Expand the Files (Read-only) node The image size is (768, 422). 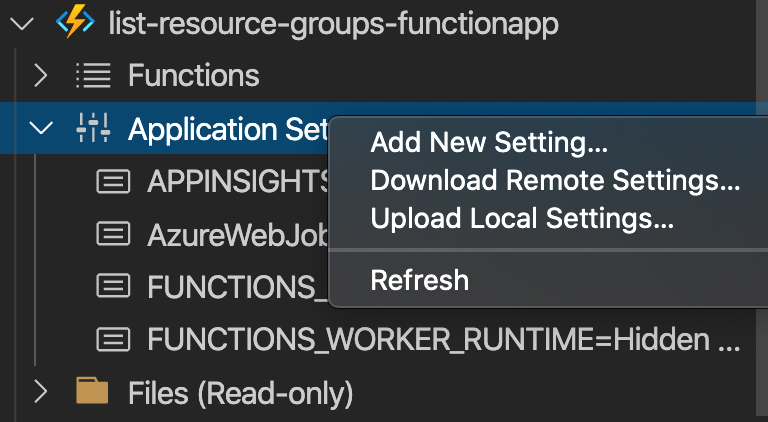41,392
